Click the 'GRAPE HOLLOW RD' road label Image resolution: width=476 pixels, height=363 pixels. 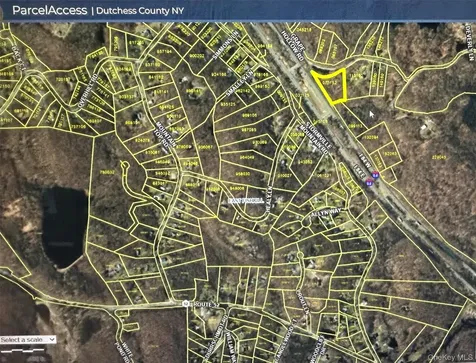293,46
